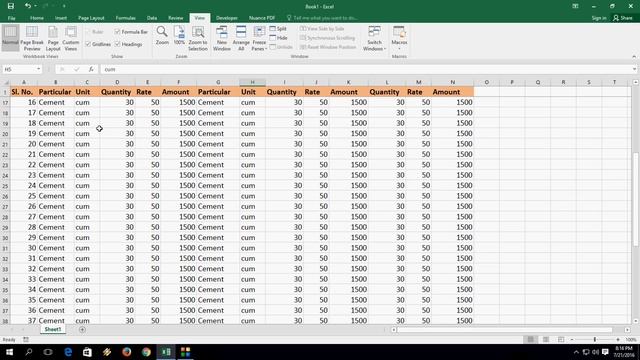Switch to the Insert tab
This screenshot has height=360, width=640.
61,18
